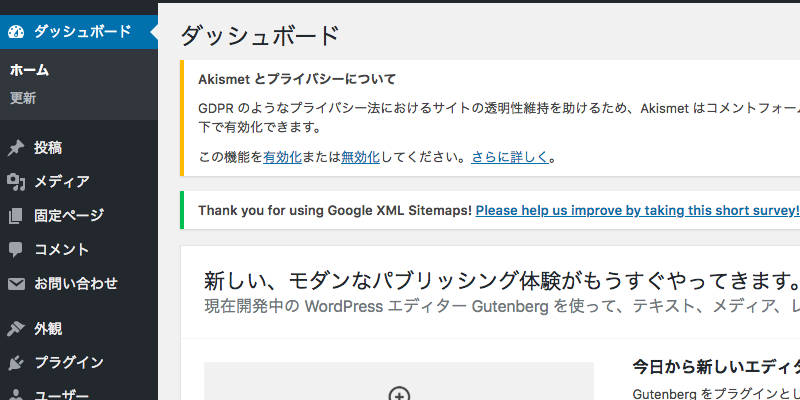
Task: Open the さらに詳しく link
Action: [x=510, y=157]
